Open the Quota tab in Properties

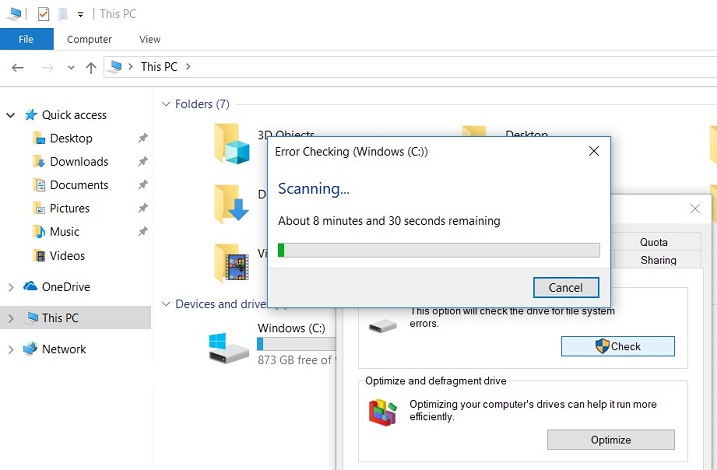(653, 242)
